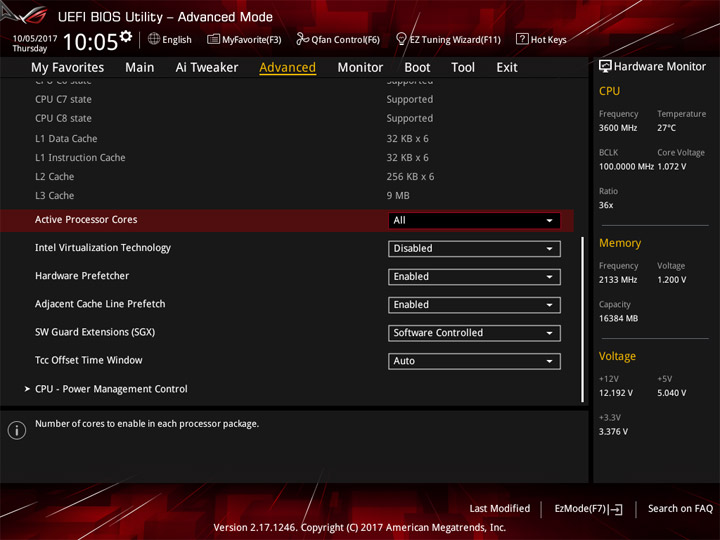The height and width of the screenshot is (540, 720).
Task: Click the Hot Keys question mark icon
Action: click(522, 39)
